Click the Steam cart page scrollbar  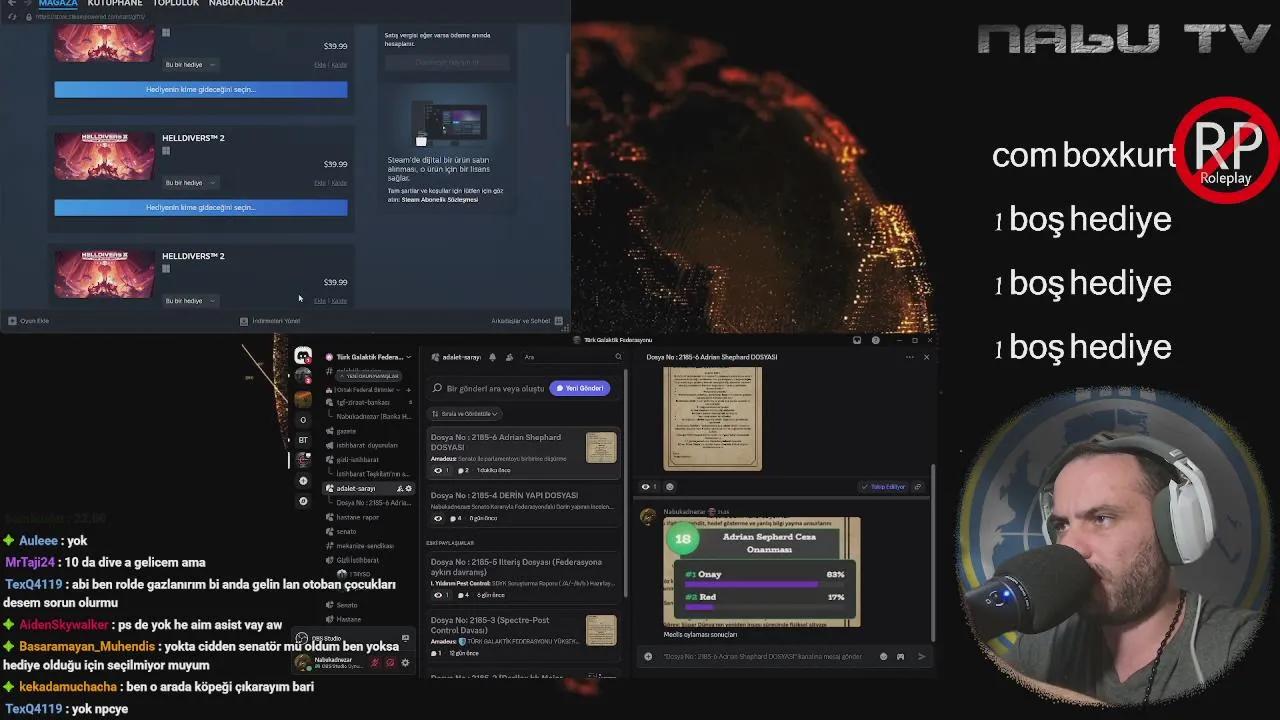click(568, 90)
